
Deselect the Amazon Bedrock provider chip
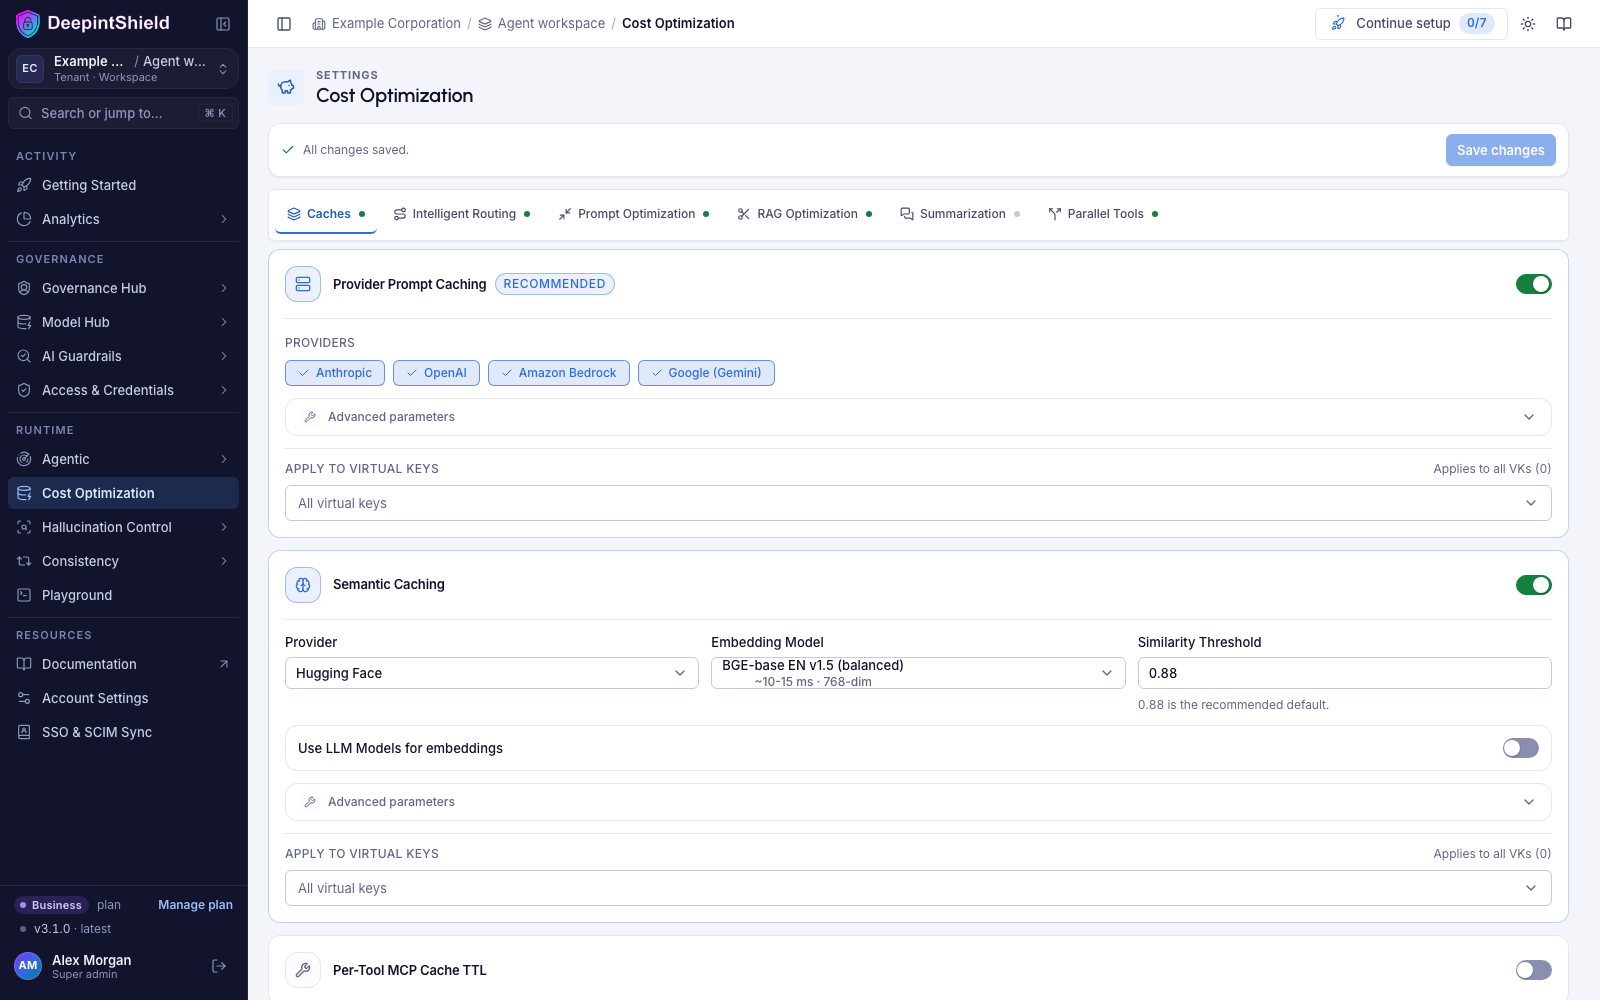pos(559,373)
